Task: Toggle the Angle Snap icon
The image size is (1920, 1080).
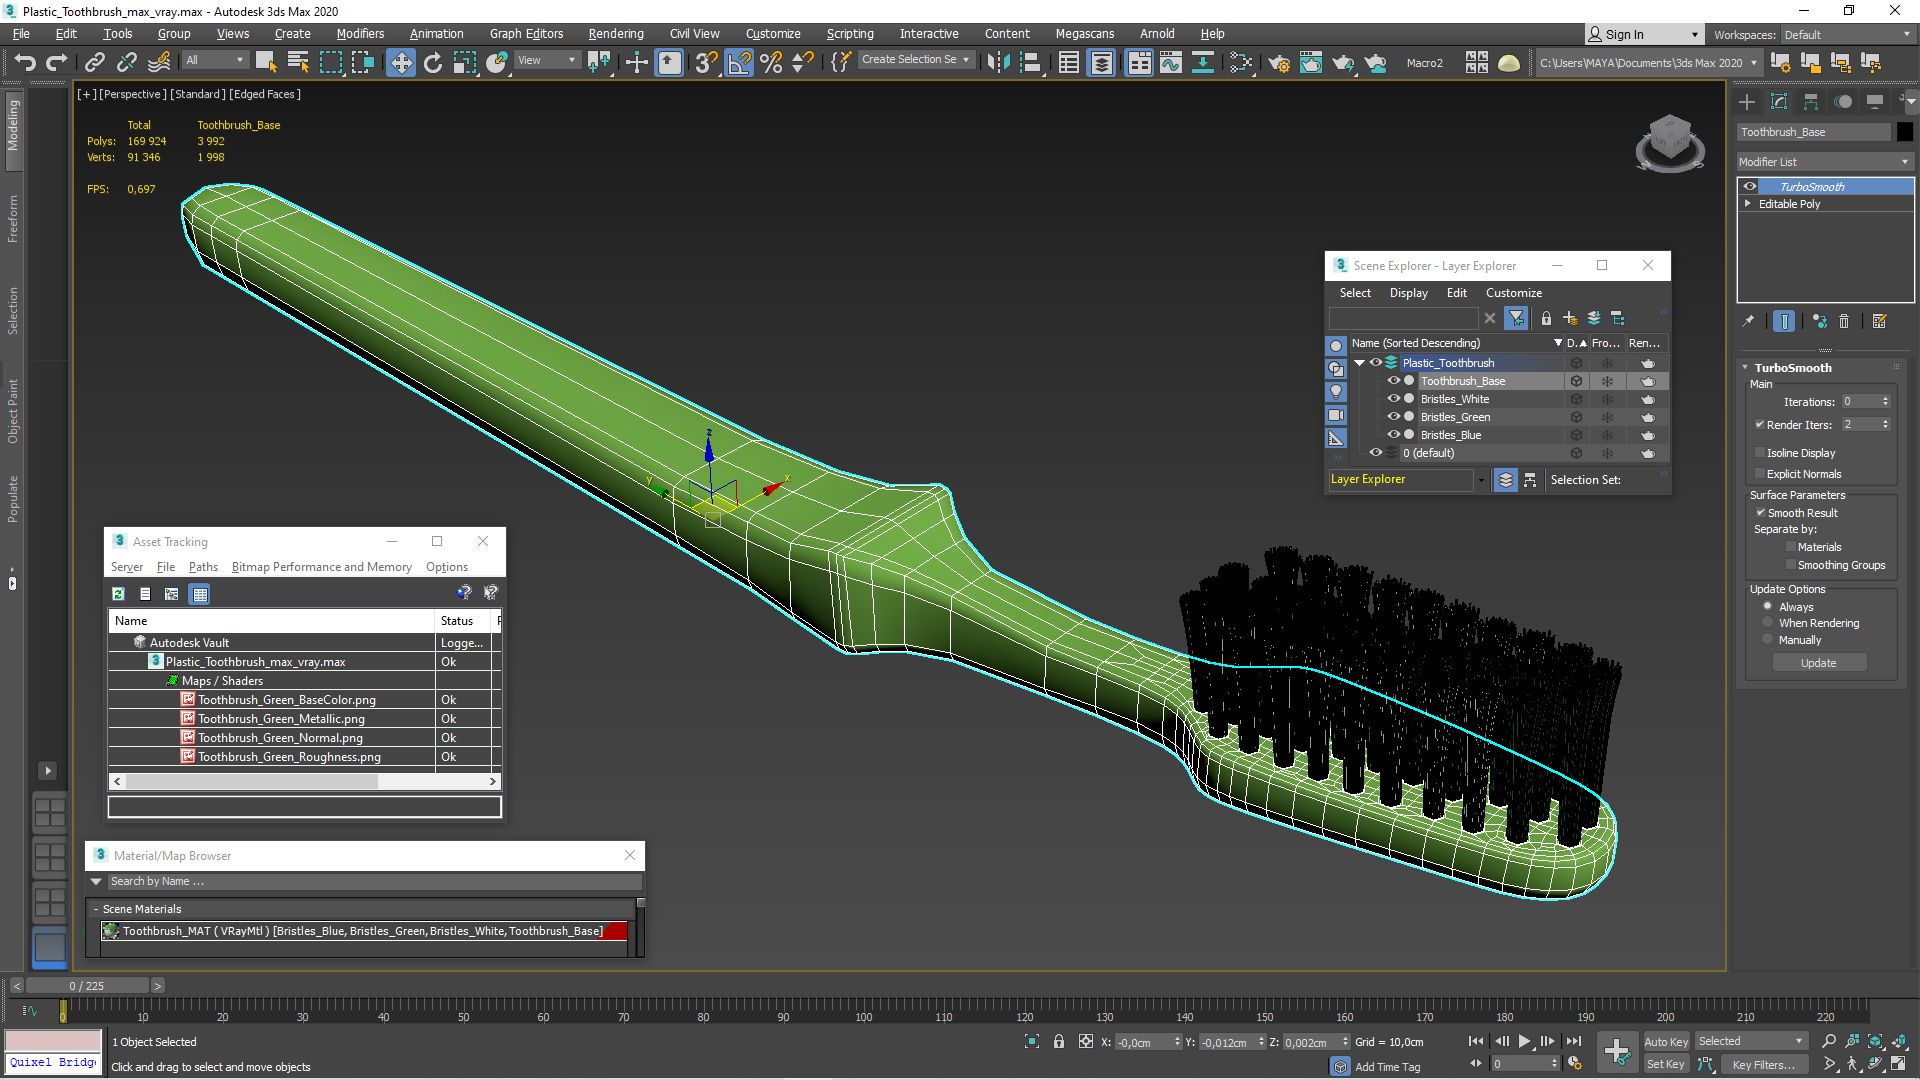Action: pyautogui.click(x=739, y=63)
